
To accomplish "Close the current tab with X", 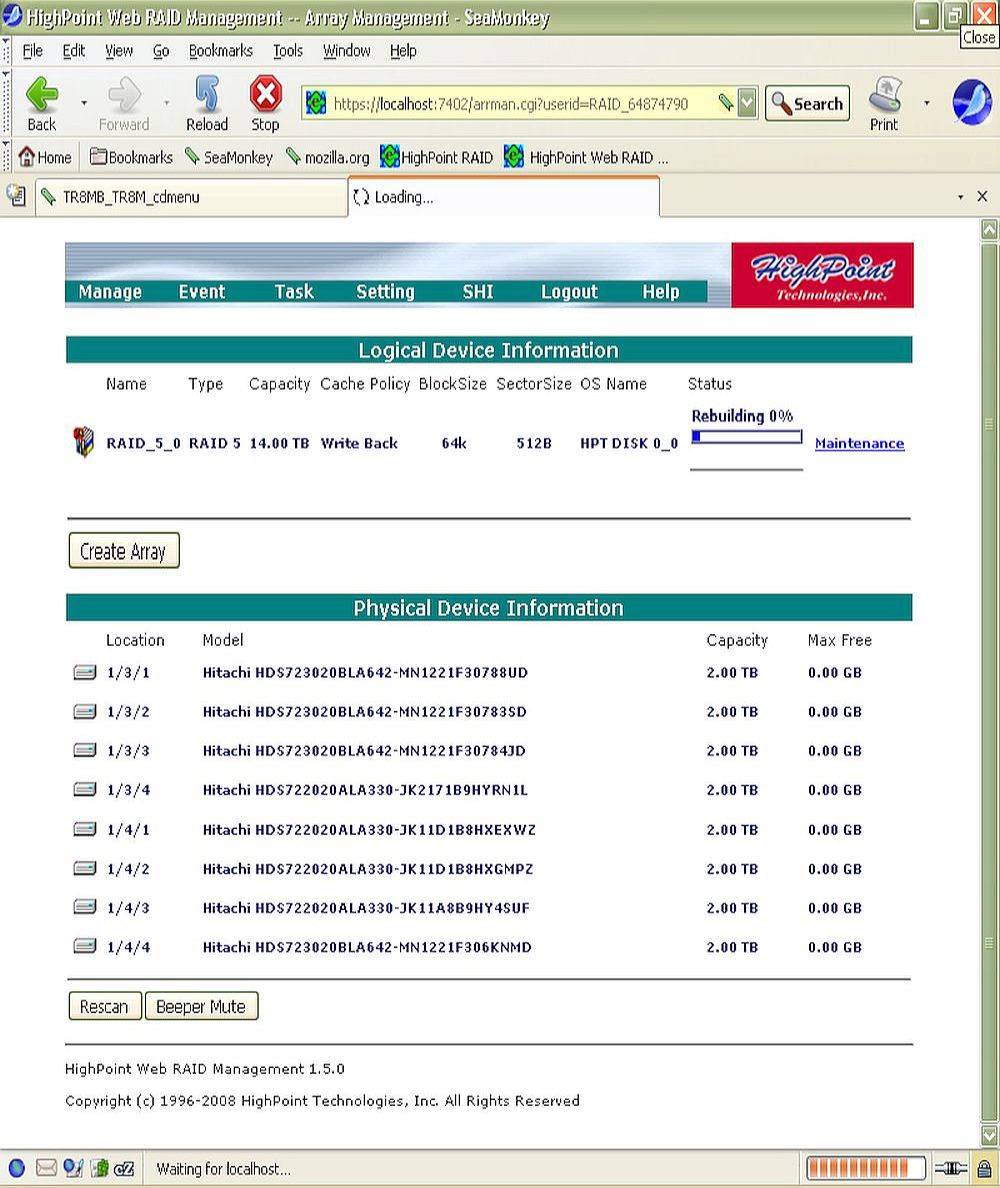I will tap(983, 197).
